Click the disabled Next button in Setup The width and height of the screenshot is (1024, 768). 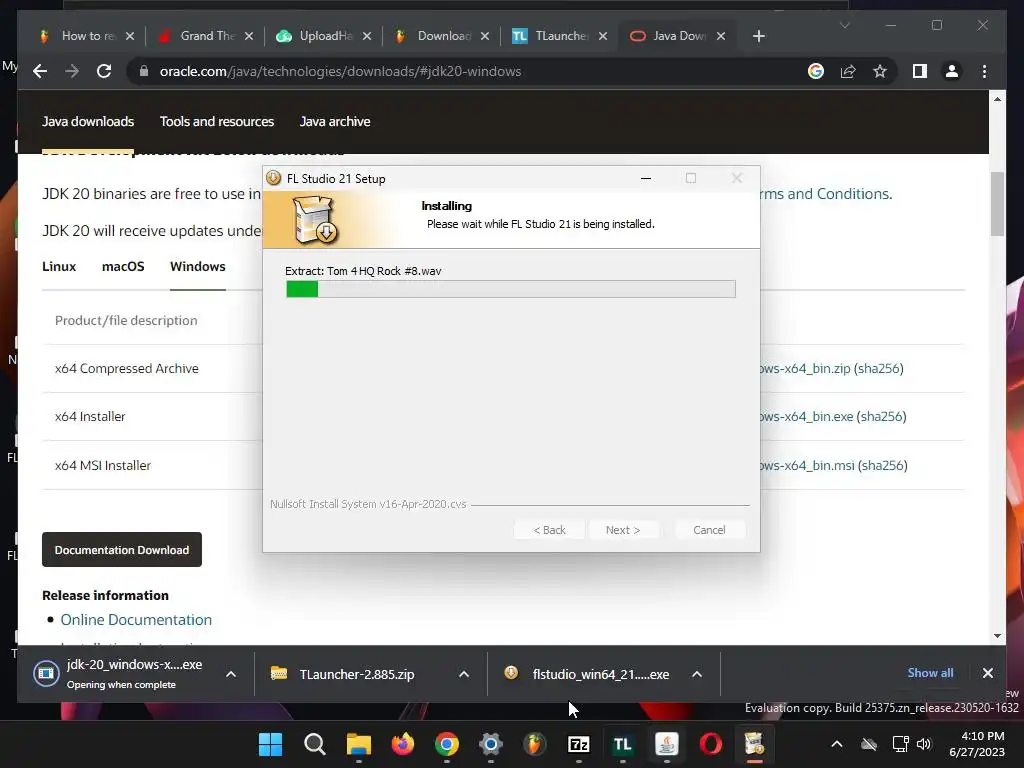[x=623, y=530]
